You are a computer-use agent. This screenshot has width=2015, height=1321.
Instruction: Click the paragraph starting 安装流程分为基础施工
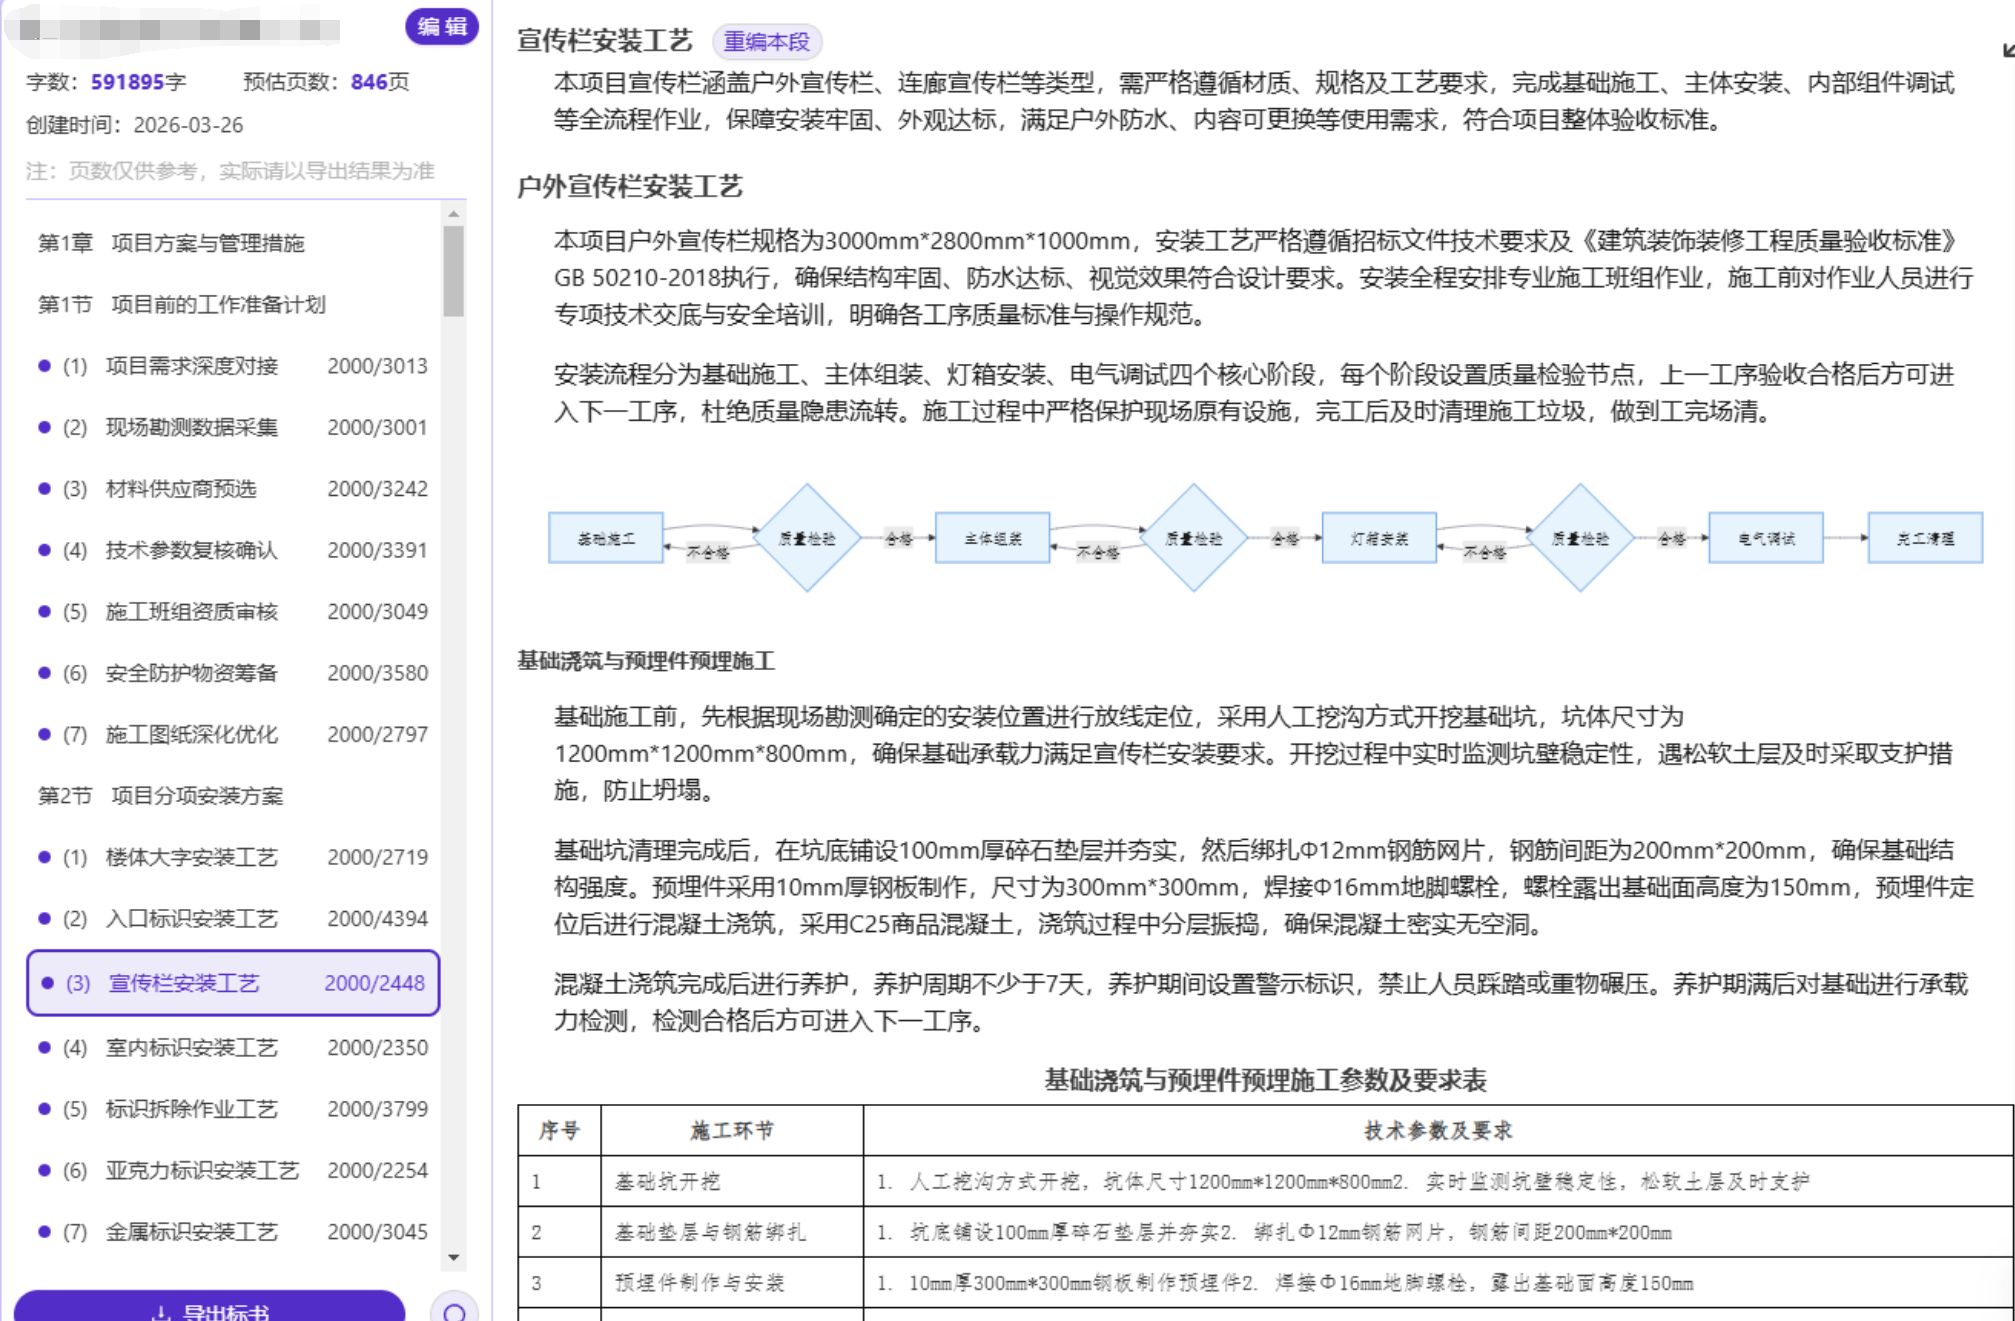[1254, 393]
